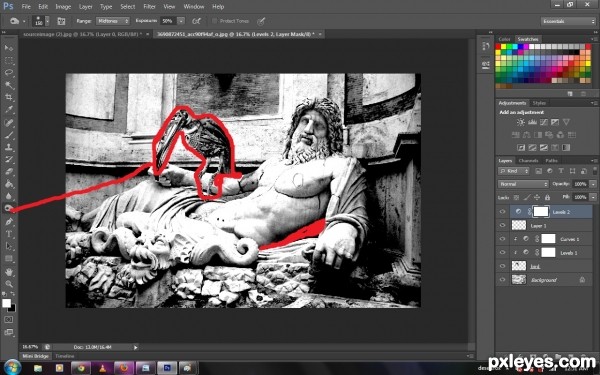Image resolution: width=600 pixels, height=375 pixels.
Task: Add a Gradient Map adjustment
Action: point(566,147)
